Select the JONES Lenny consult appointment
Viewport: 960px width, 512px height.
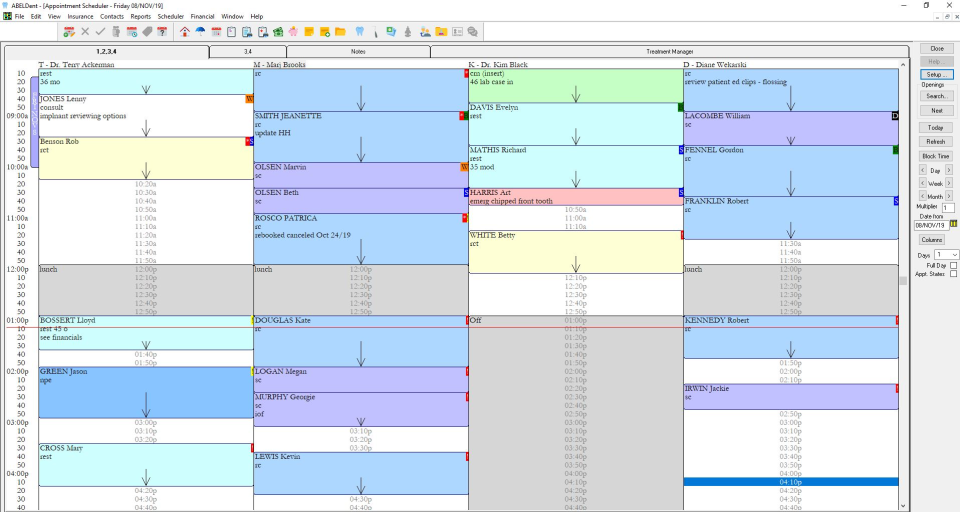pyautogui.click(x=146, y=116)
